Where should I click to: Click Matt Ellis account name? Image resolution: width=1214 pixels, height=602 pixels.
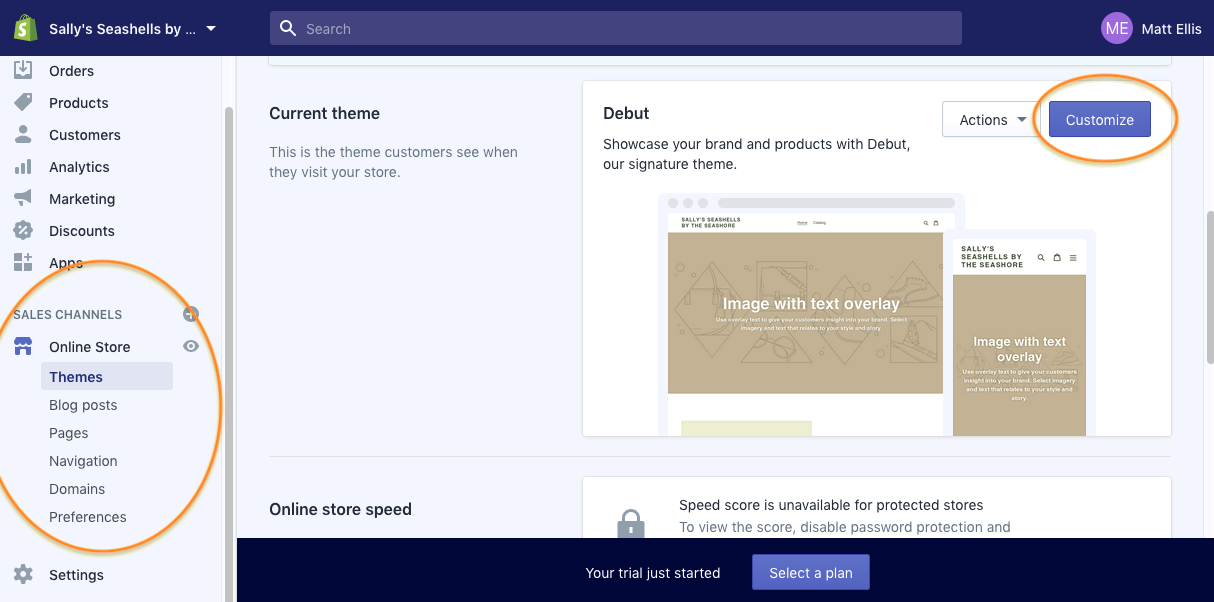[x=1172, y=29]
